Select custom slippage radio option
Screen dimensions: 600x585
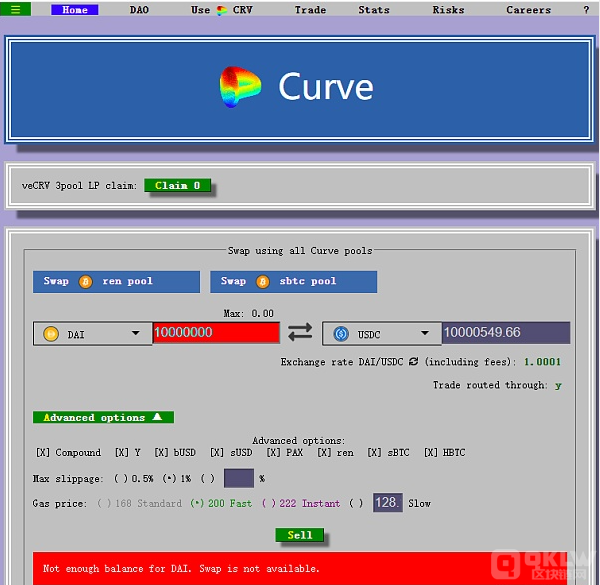208,479
